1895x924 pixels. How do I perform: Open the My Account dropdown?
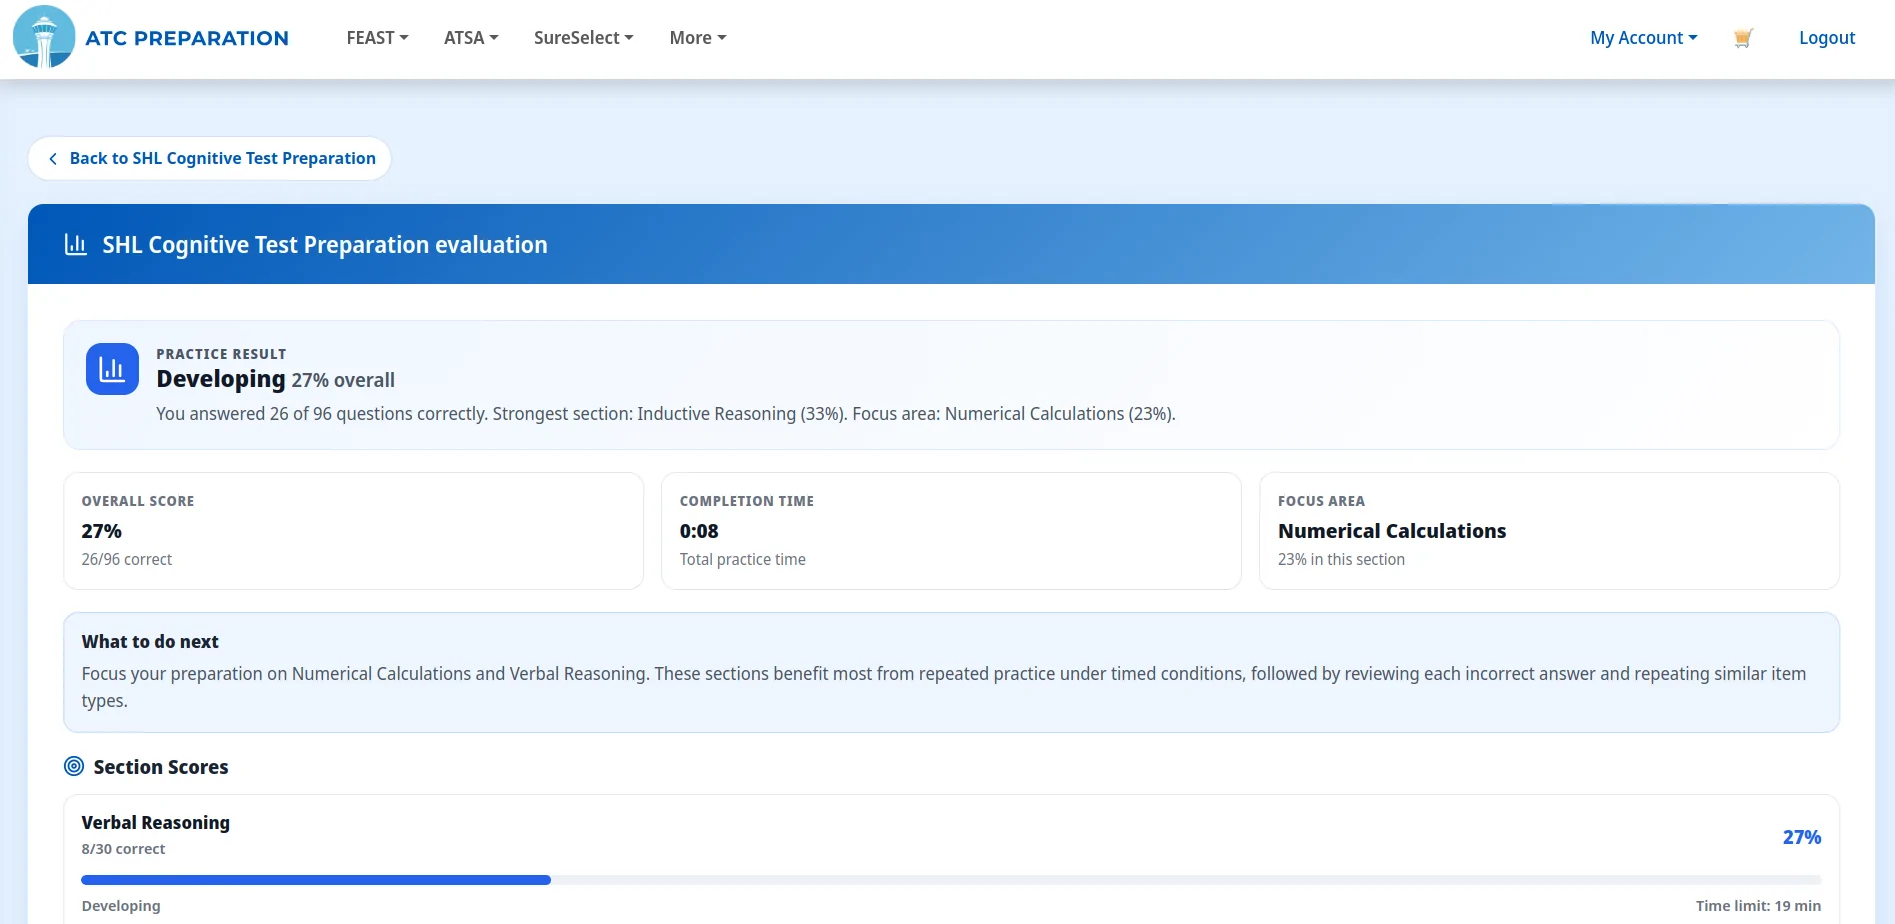(x=1644, y=38)
